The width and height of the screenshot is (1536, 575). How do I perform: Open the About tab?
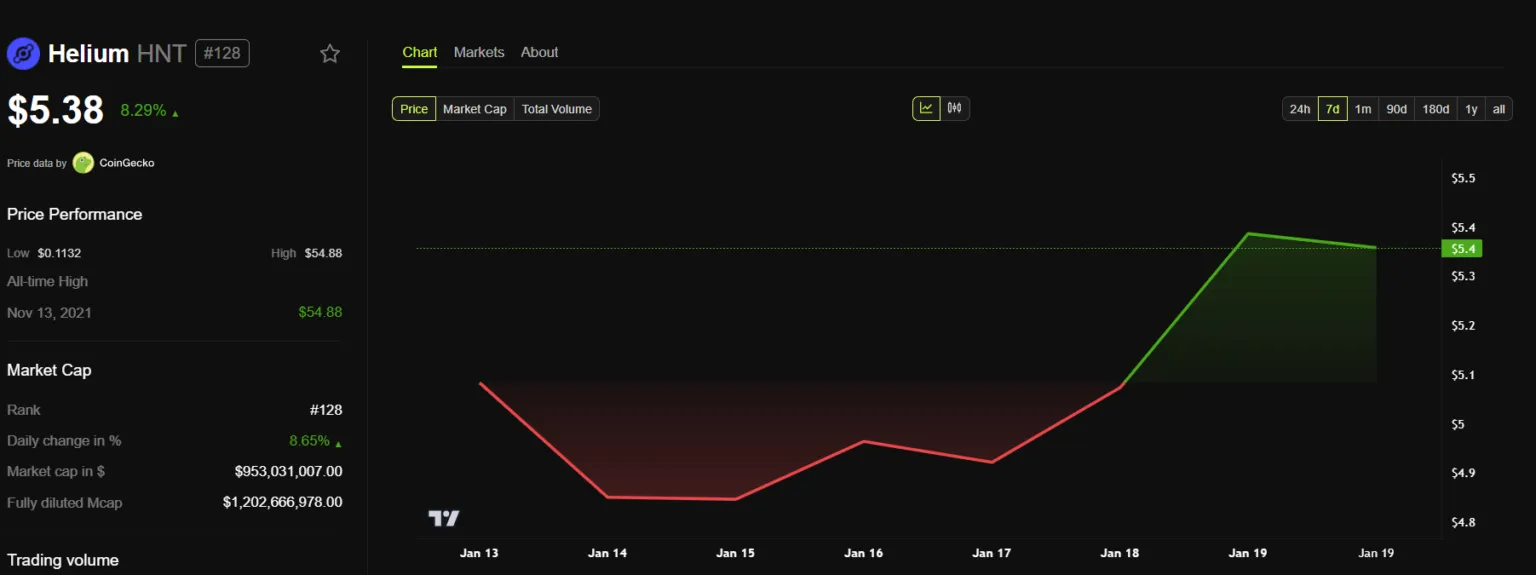point(540,52)
